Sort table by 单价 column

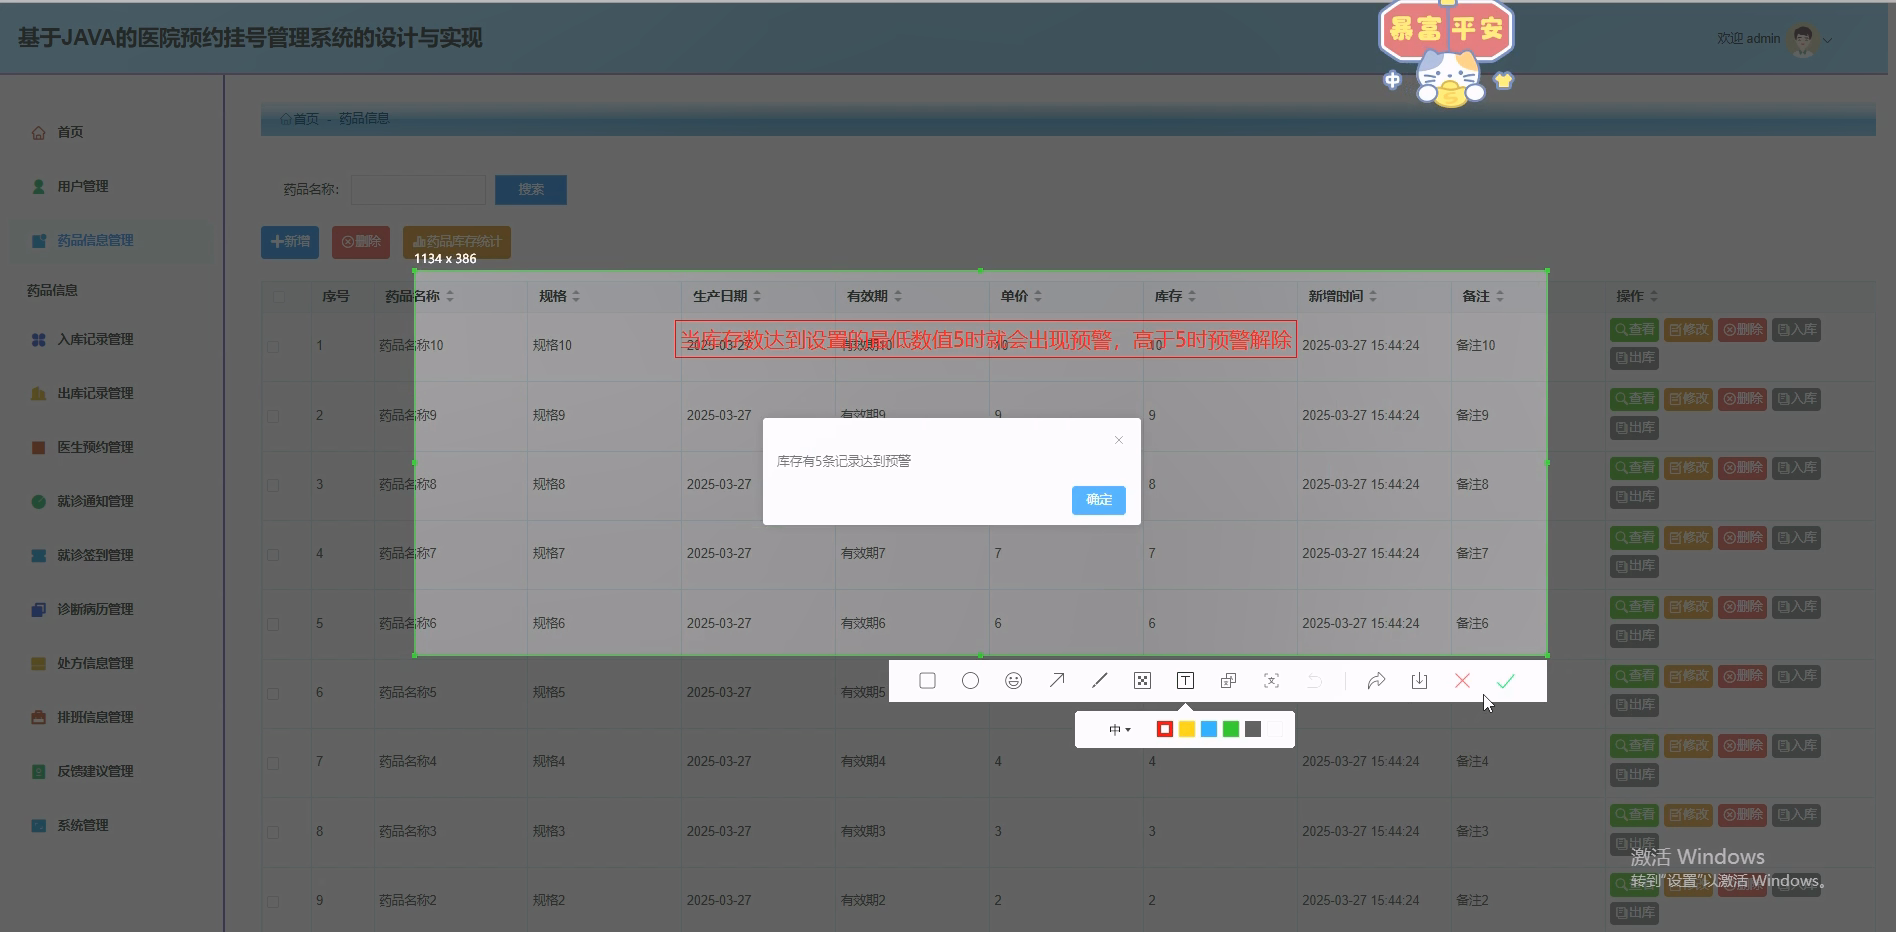[1038, 296]
